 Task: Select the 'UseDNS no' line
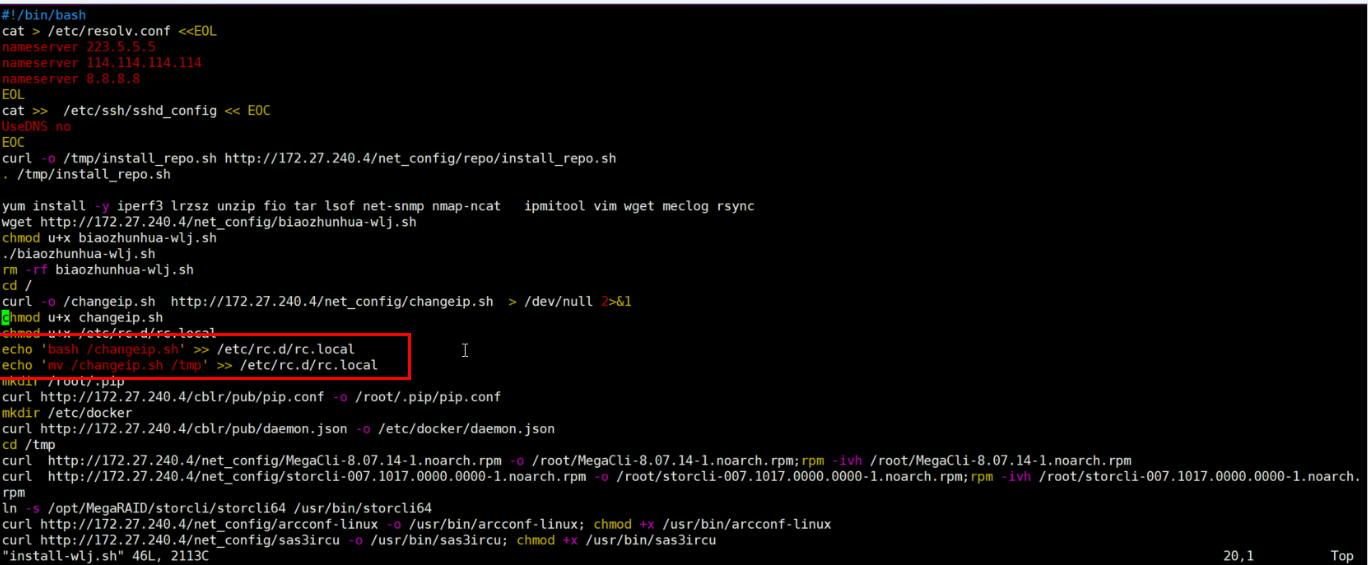36,126
